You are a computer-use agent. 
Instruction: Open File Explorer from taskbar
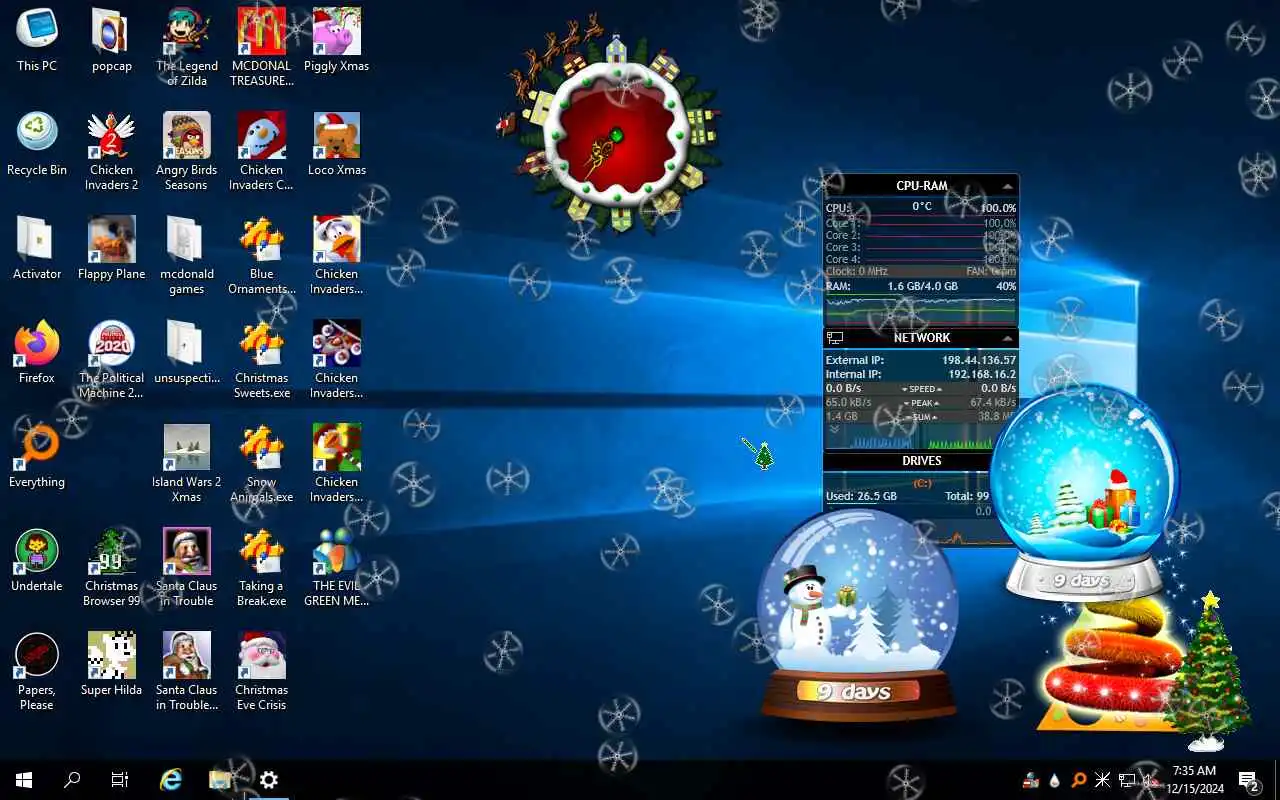coord(220,780)
